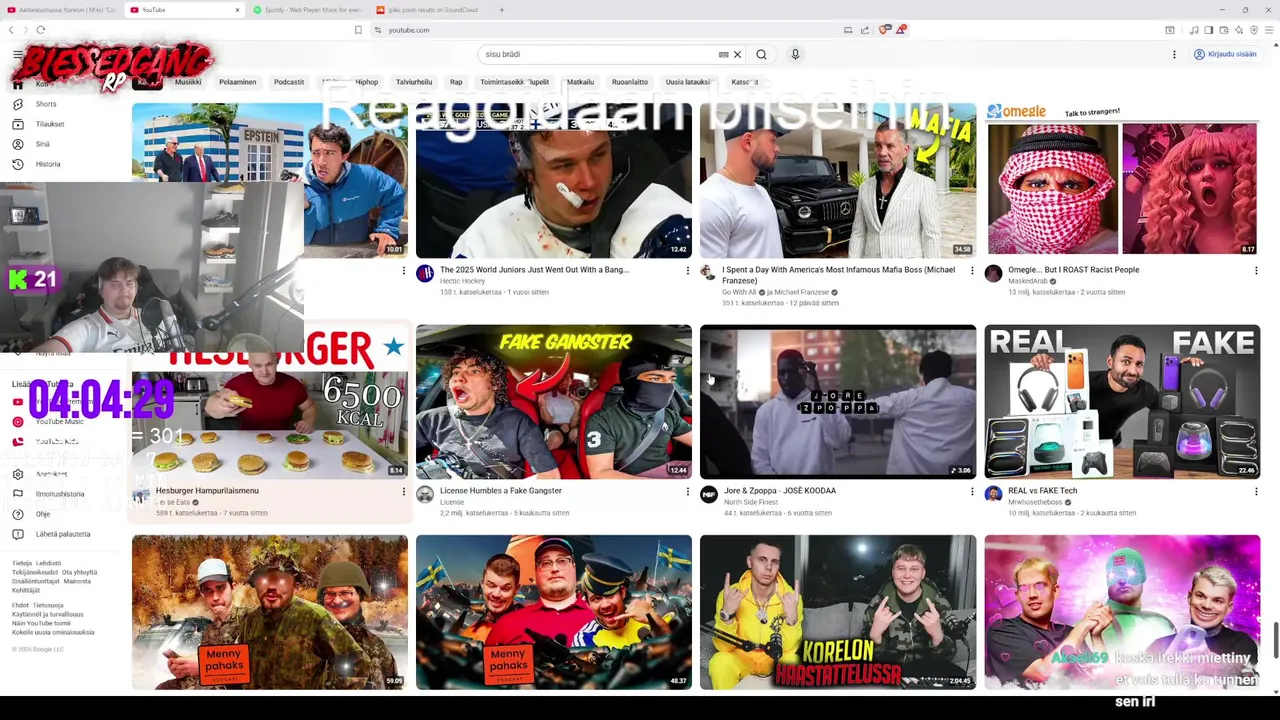Open License Humbles a Fake Gangster title

point(501,491)
